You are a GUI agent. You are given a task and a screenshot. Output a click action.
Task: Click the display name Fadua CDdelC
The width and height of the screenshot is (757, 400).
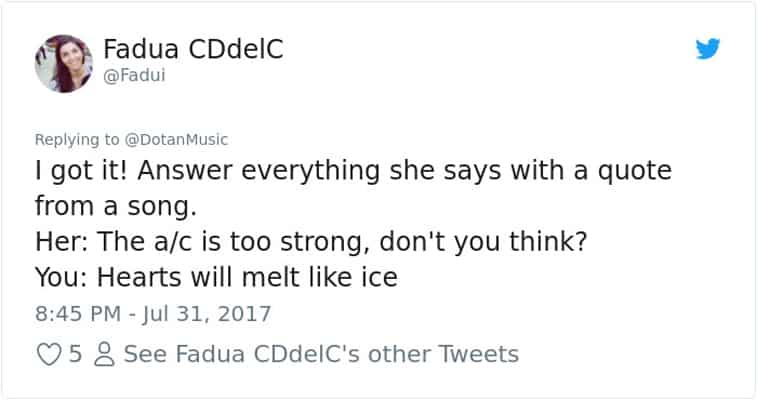(190, 47)
